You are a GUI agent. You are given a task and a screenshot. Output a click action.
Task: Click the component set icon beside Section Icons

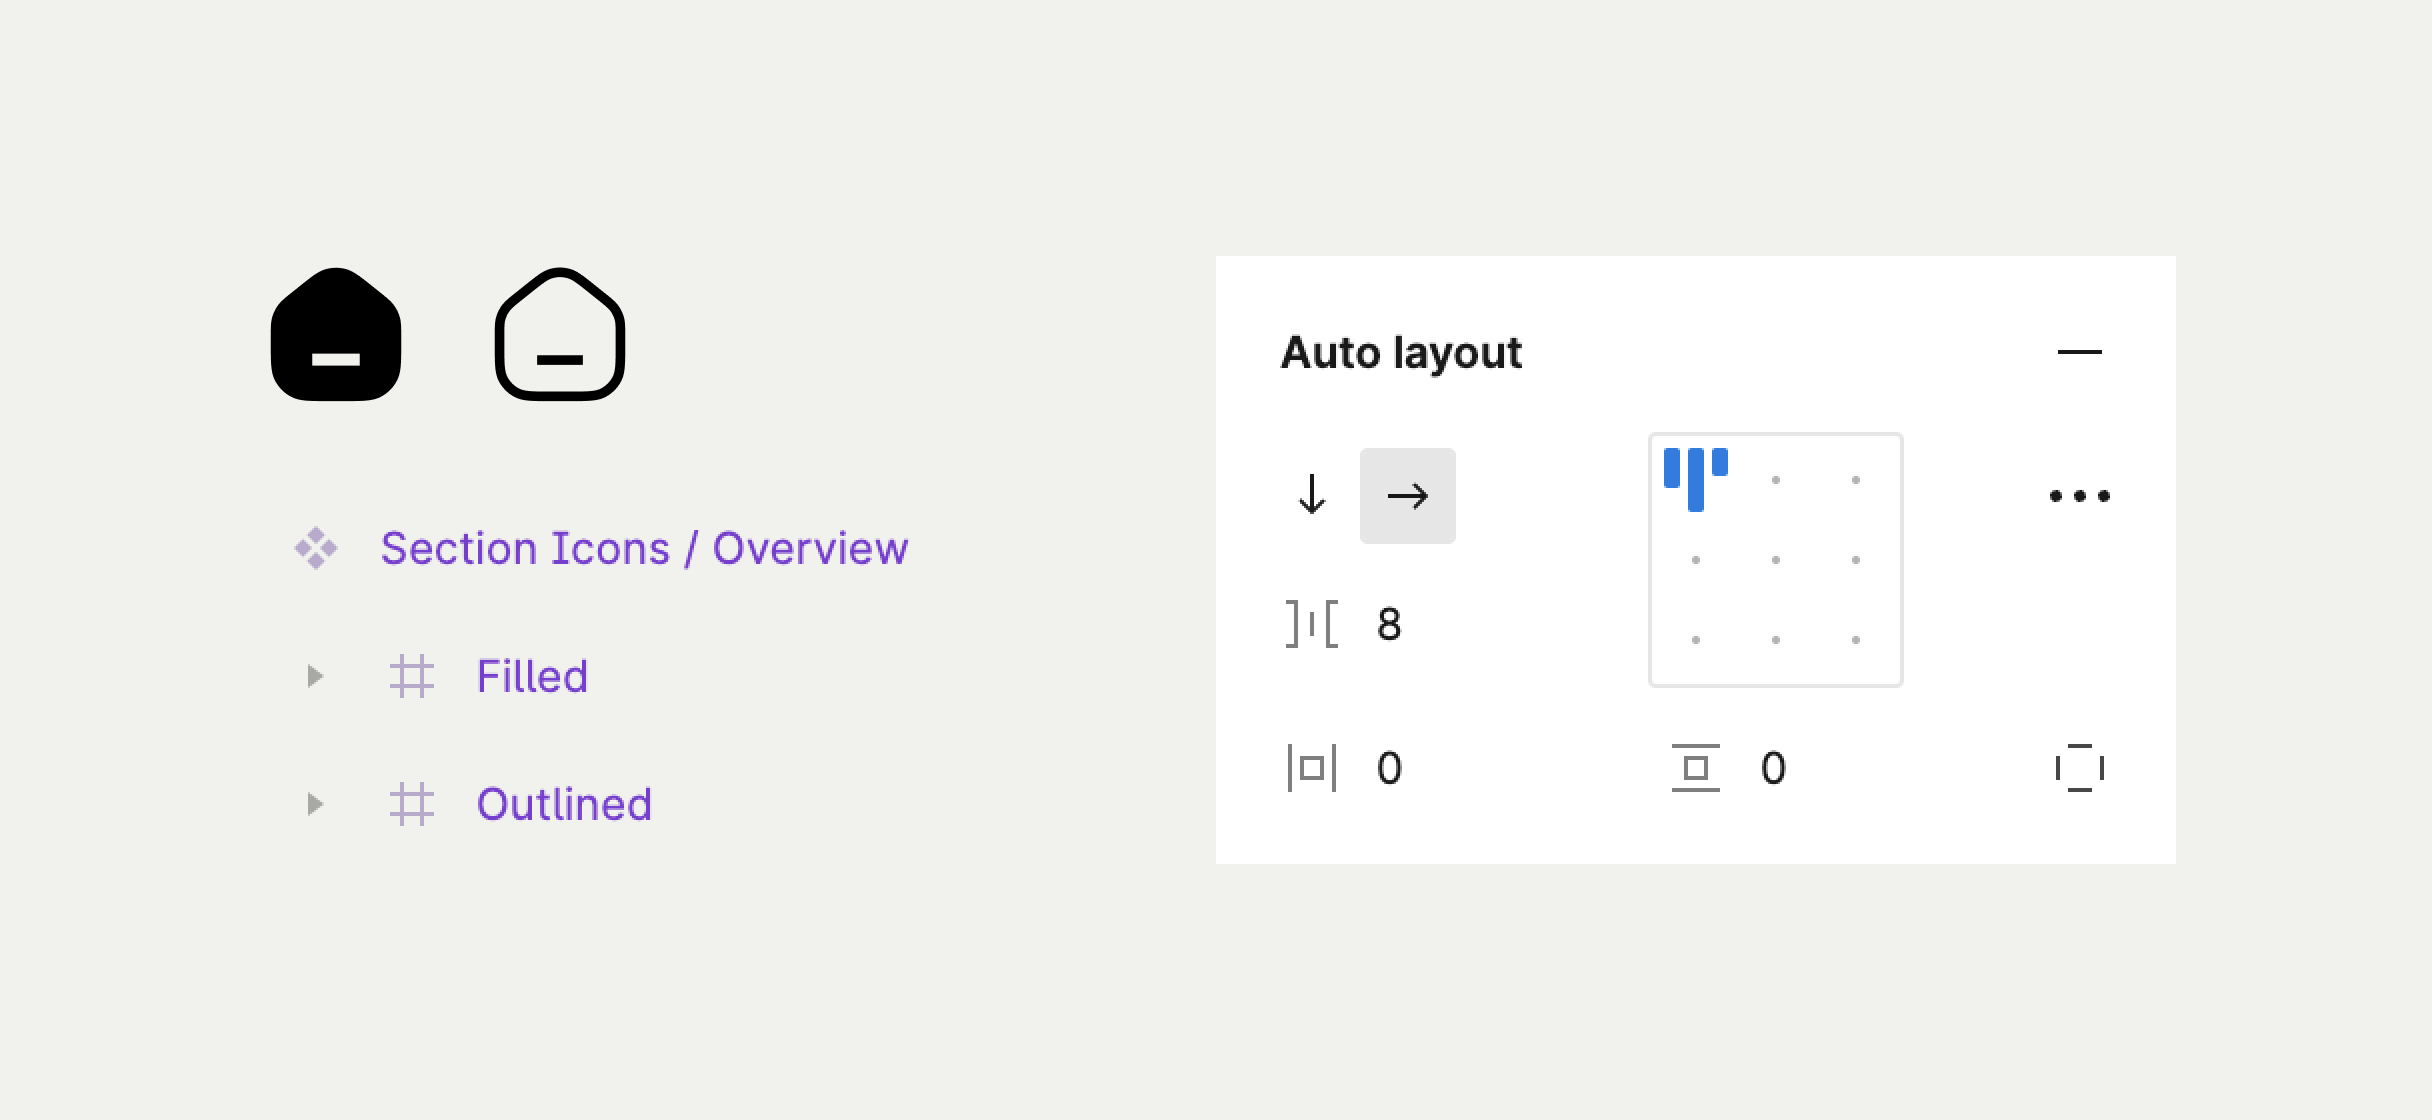tap(316, 548)
